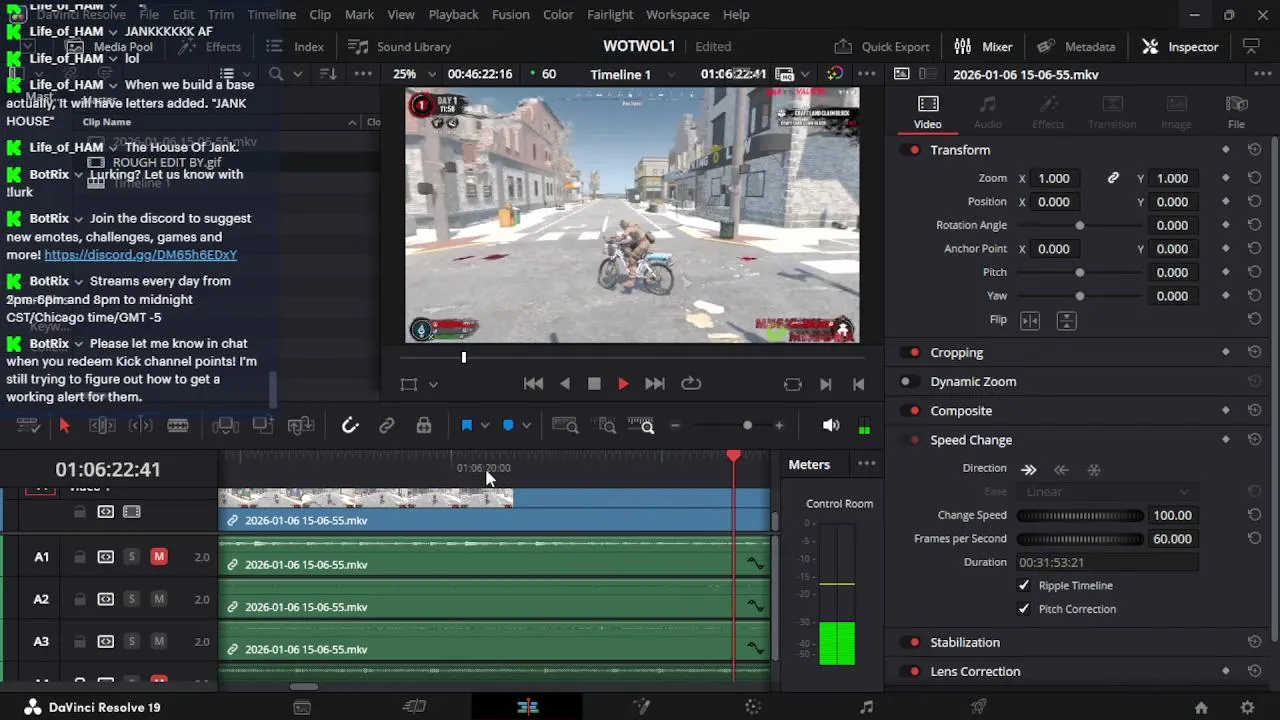Screen dimensions: 1280x720
Task: Mute monitor volume speaker icon
Action: click(831, 426)
